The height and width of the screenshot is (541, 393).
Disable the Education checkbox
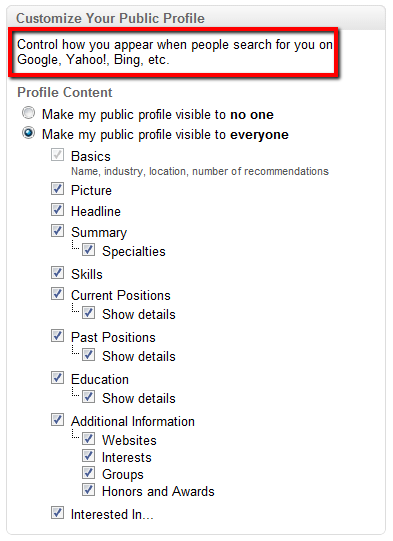pos(57,377)
